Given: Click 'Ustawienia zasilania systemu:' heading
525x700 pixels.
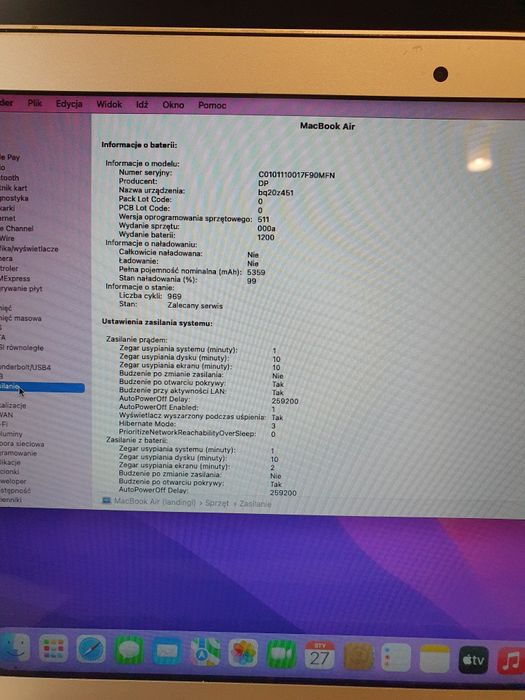Looking at the screenshot, I should [157, 323].
